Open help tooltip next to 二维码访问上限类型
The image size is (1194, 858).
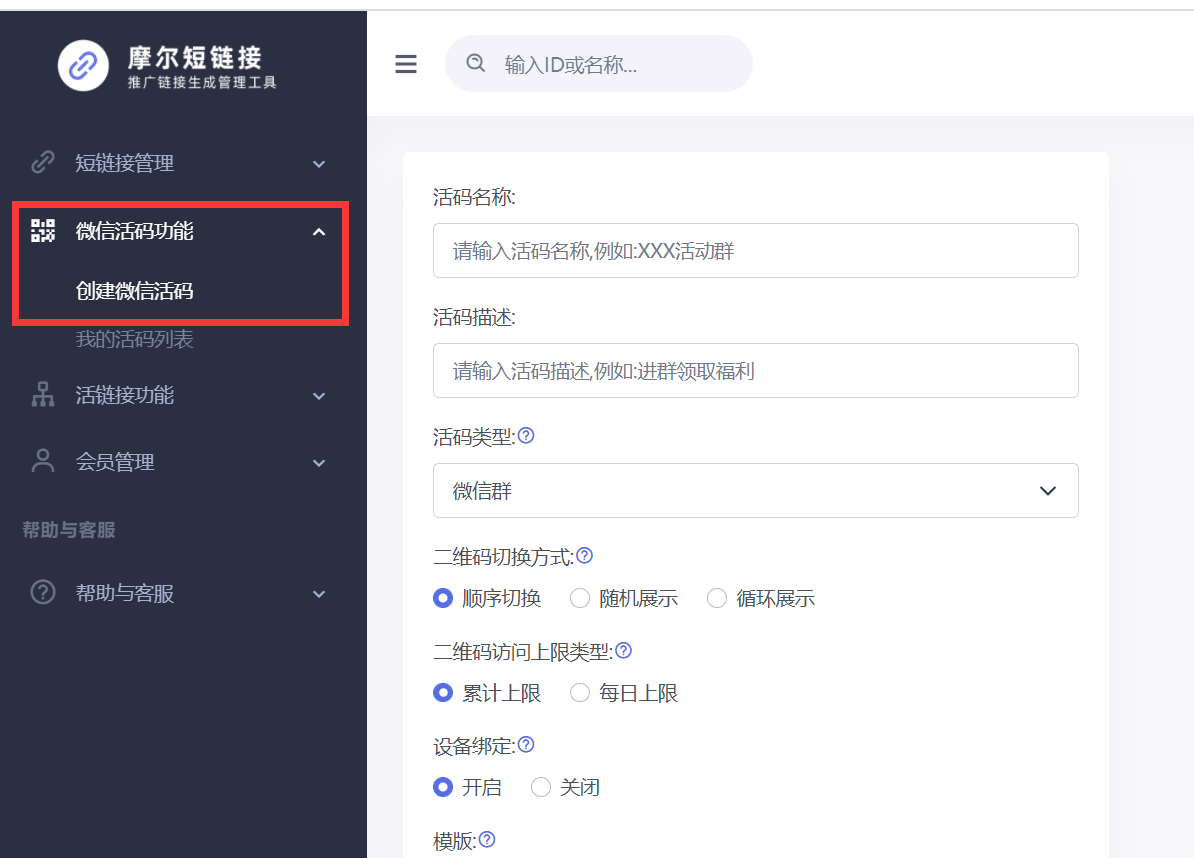624,651
